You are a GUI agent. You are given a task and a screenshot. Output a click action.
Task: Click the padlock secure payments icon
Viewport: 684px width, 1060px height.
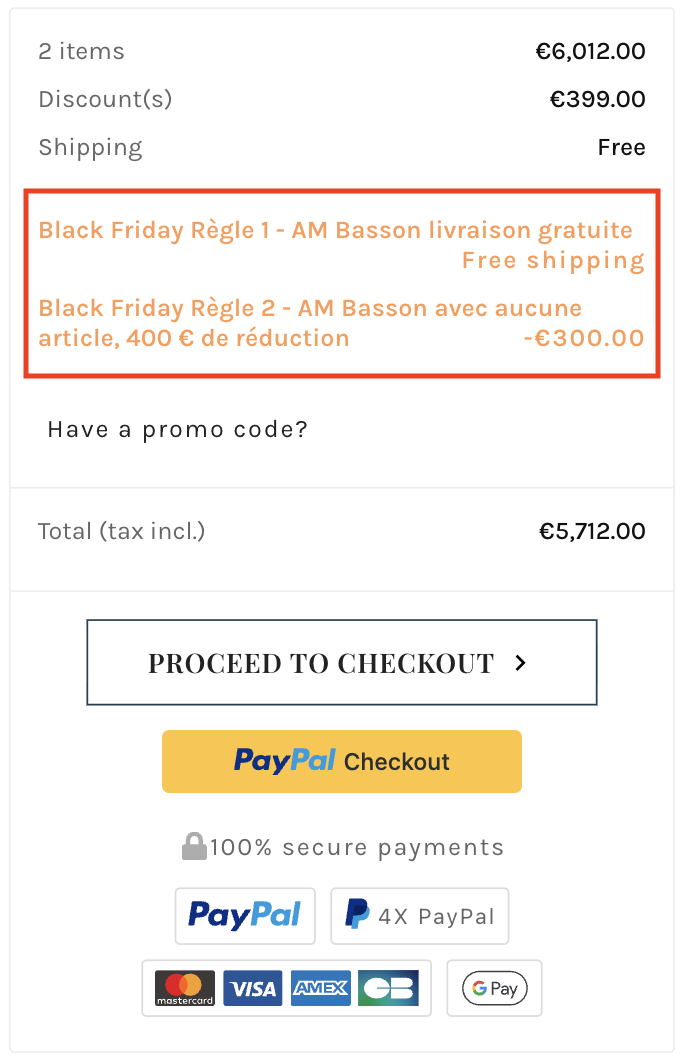point(194,847)
